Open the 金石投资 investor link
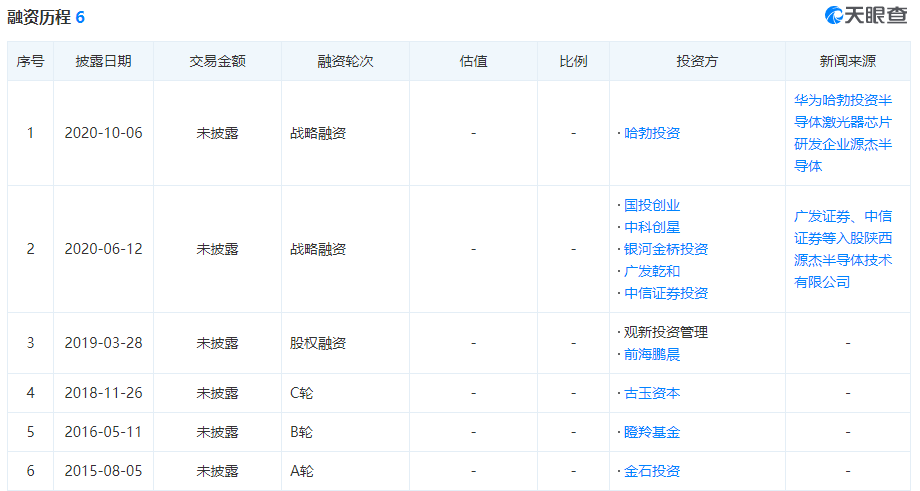This screenshot has height=491, width=920. (651, 471)
